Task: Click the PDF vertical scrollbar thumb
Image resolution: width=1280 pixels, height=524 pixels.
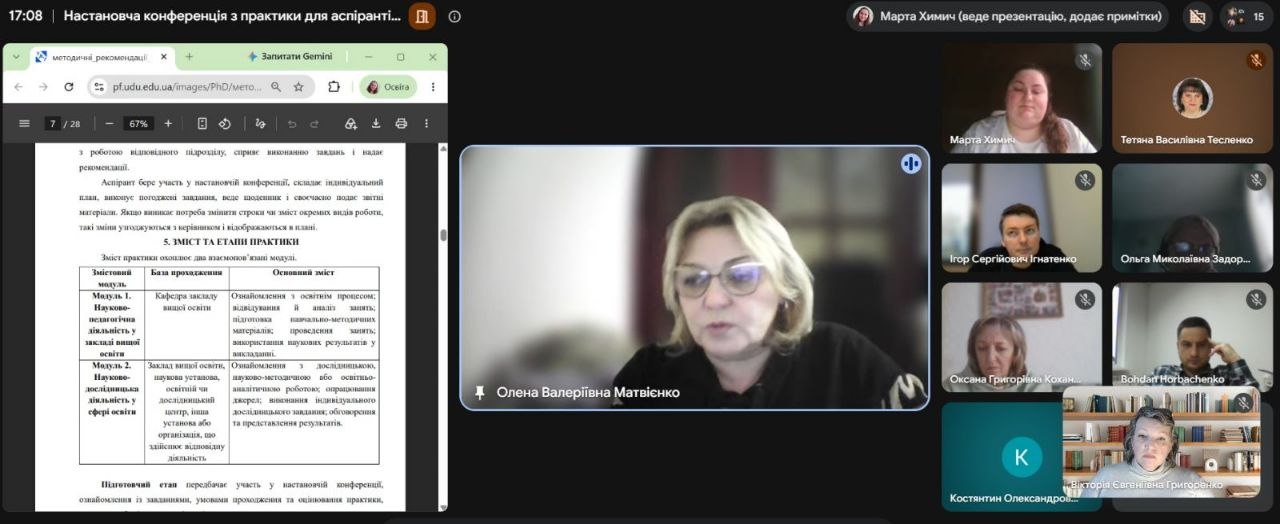Action: pos(443,235)
